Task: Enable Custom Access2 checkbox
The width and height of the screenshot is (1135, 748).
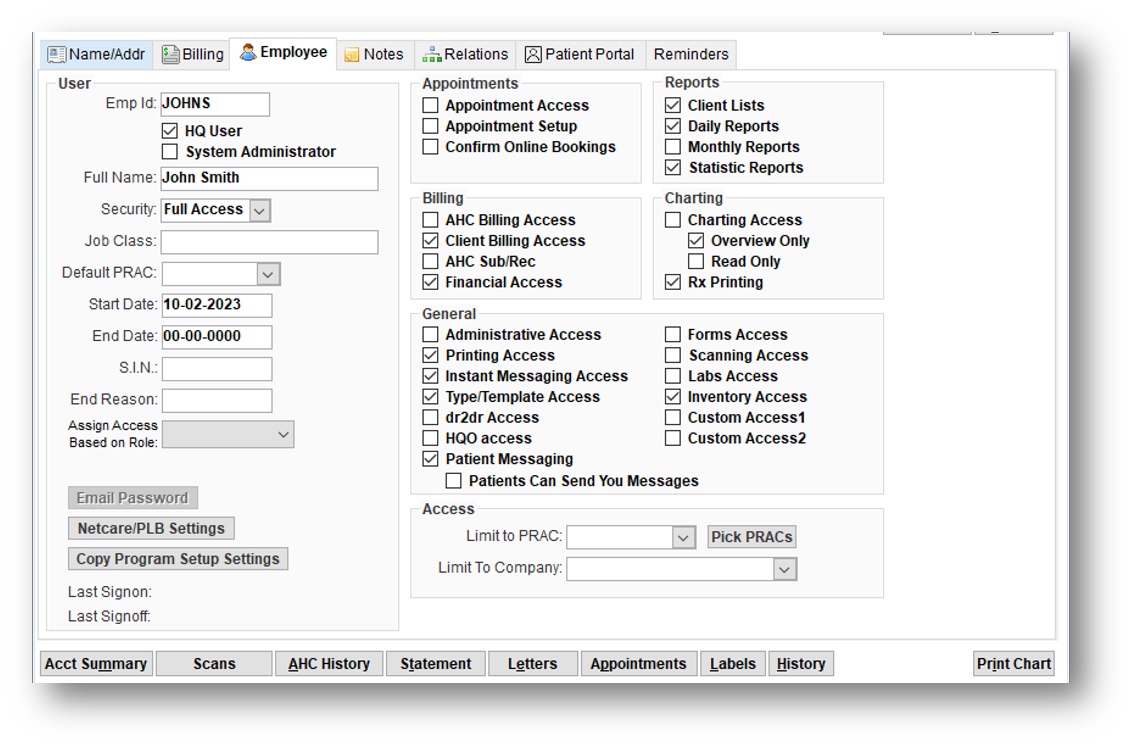Action: (x=673, y=438)
